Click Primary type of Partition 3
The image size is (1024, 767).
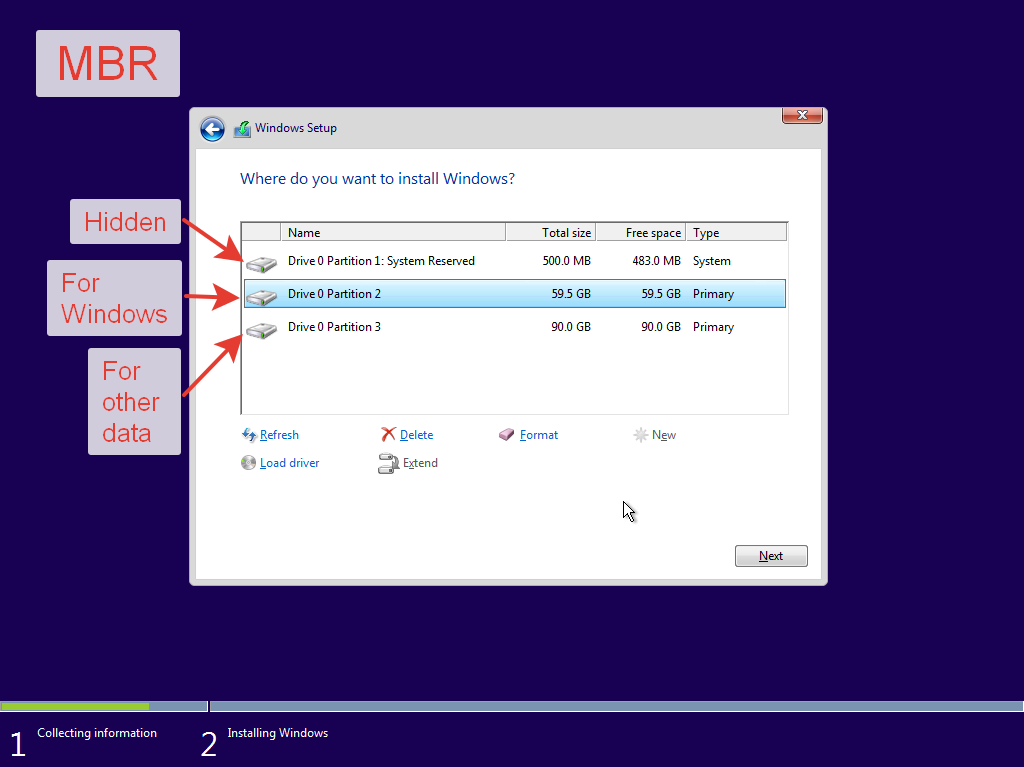(713, 327)
